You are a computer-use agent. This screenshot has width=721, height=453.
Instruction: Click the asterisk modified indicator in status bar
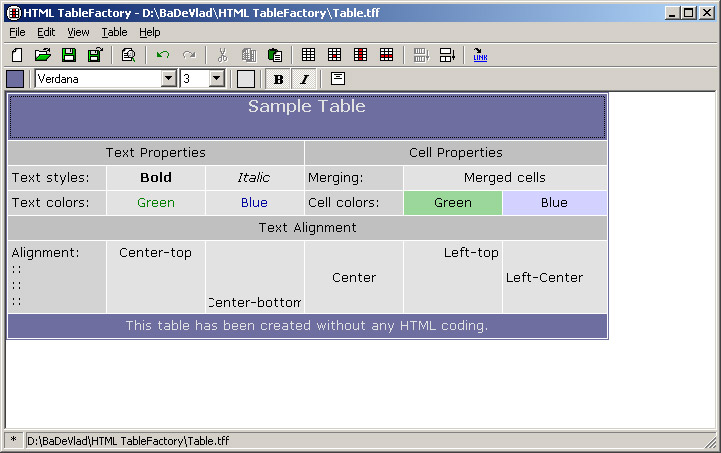pyautogui.click(x=13, y=440)
